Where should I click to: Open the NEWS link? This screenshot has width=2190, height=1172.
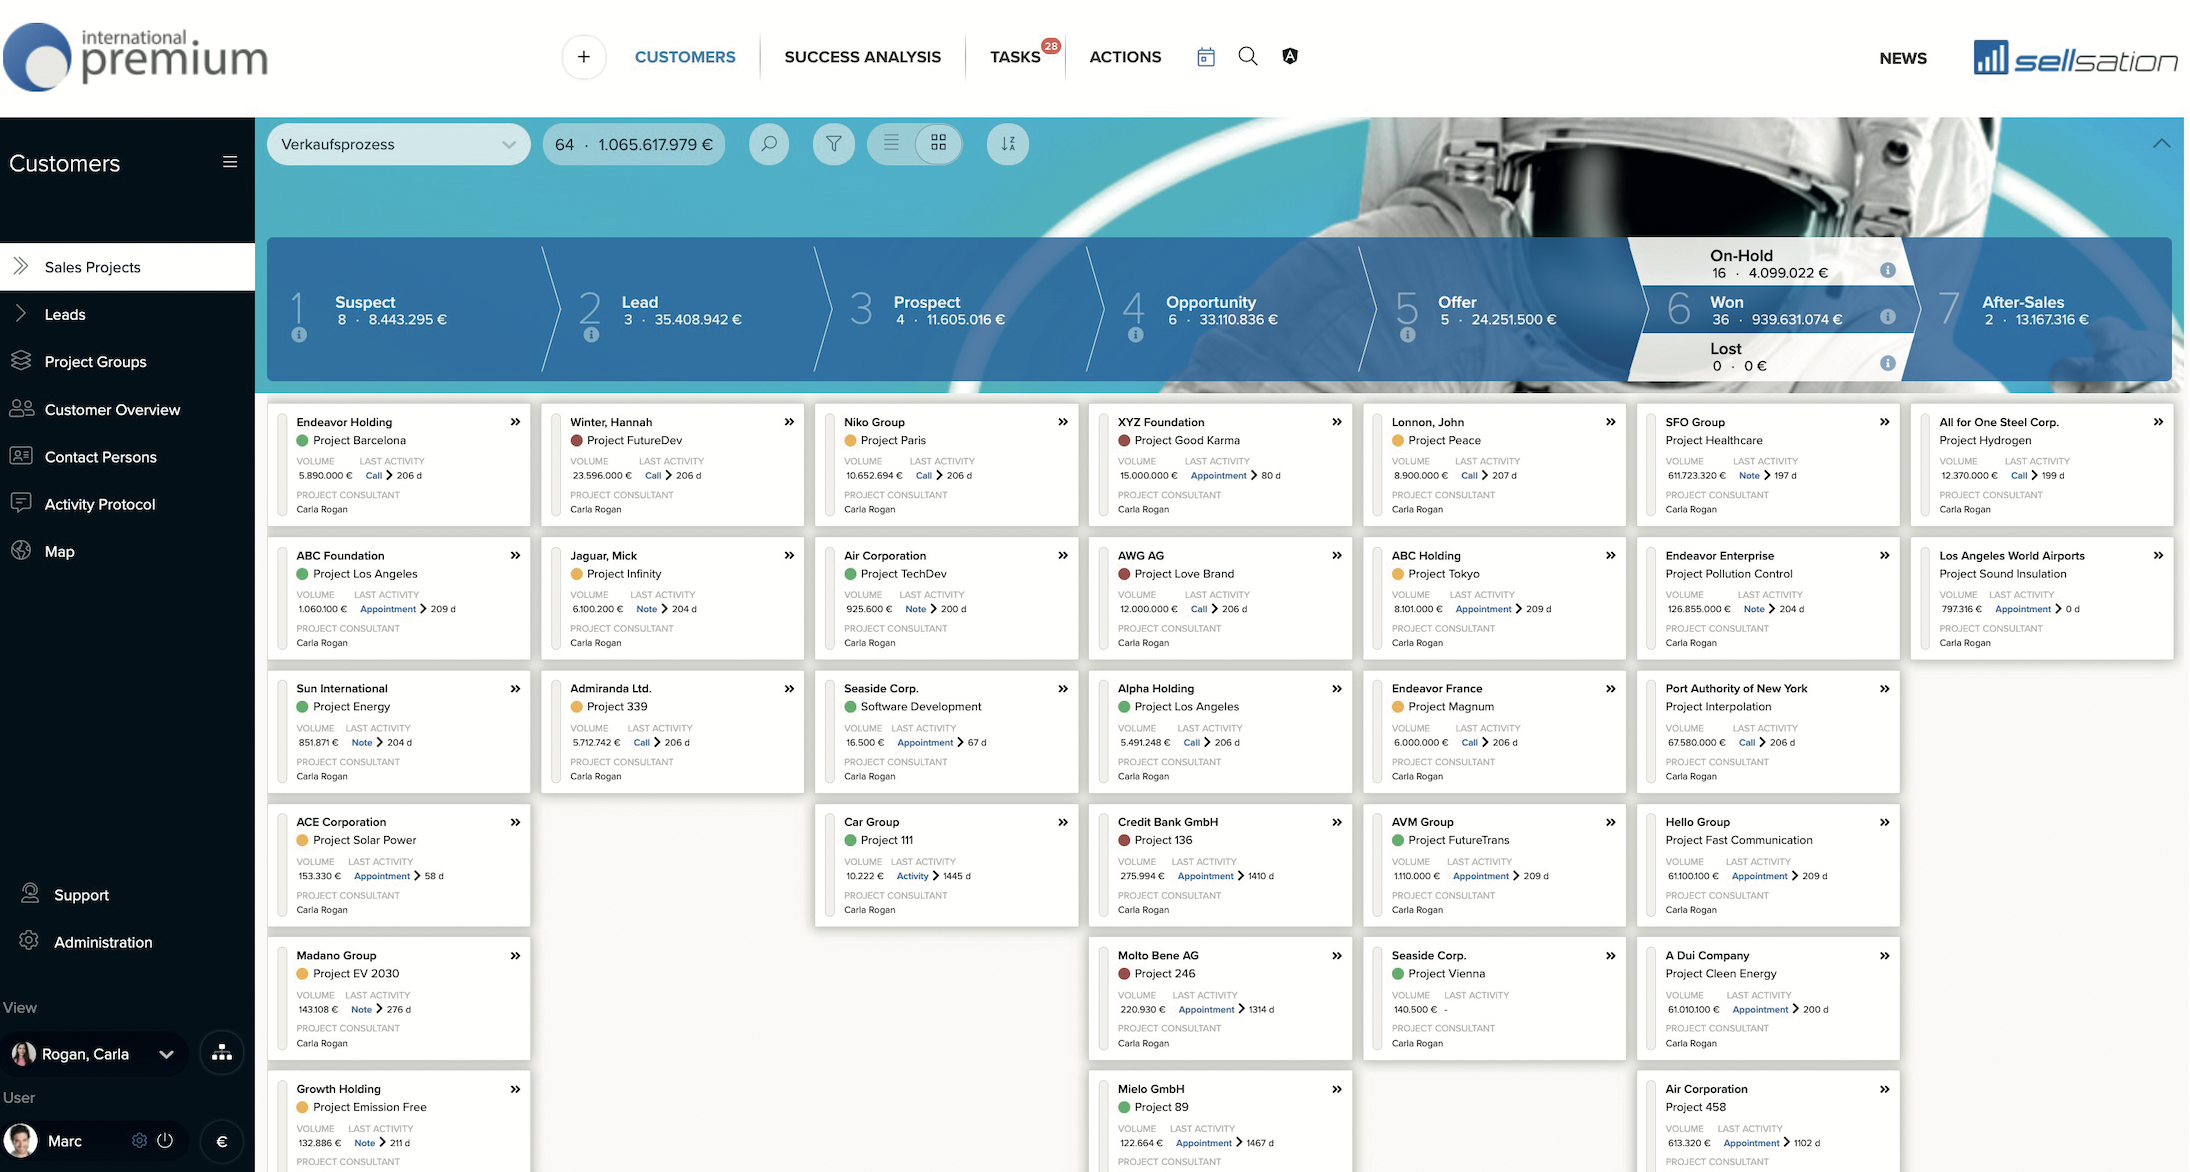click(x=1903, y=58)
